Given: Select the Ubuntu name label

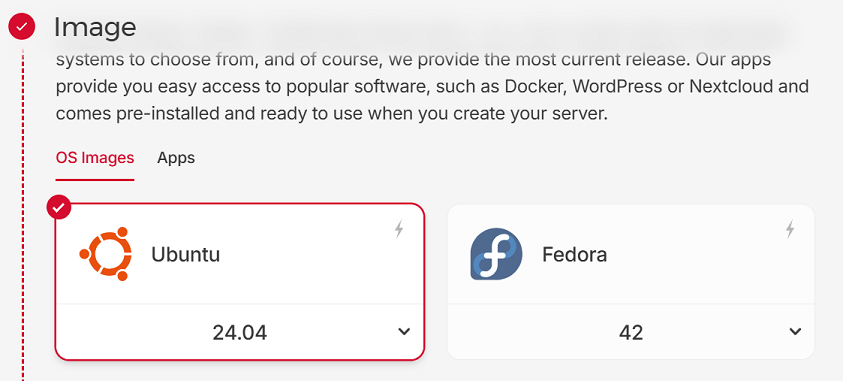Looking at the screenshot, I should tap(185, 254).
